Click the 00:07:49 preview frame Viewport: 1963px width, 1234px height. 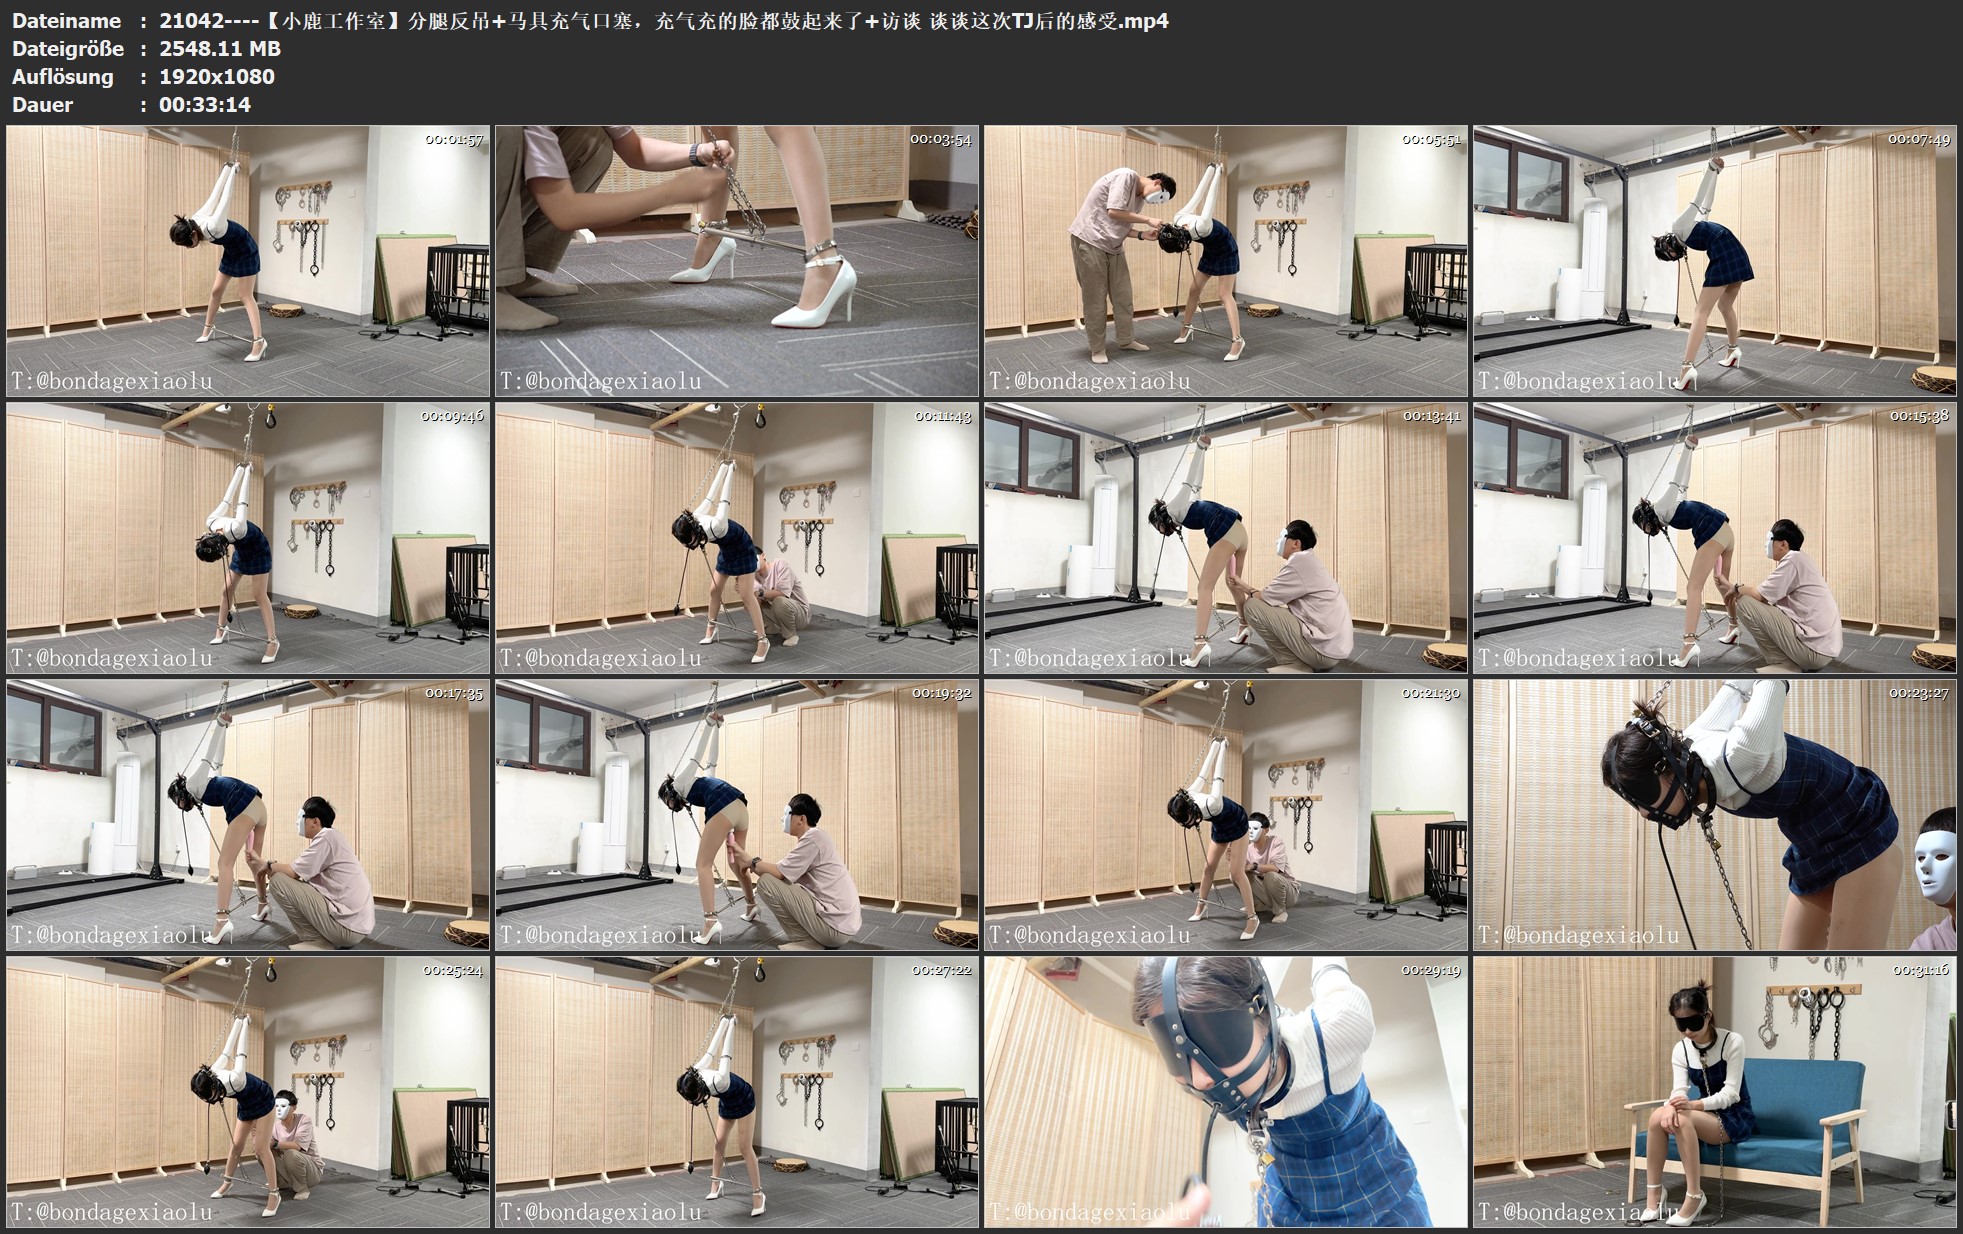(1714, 261)
